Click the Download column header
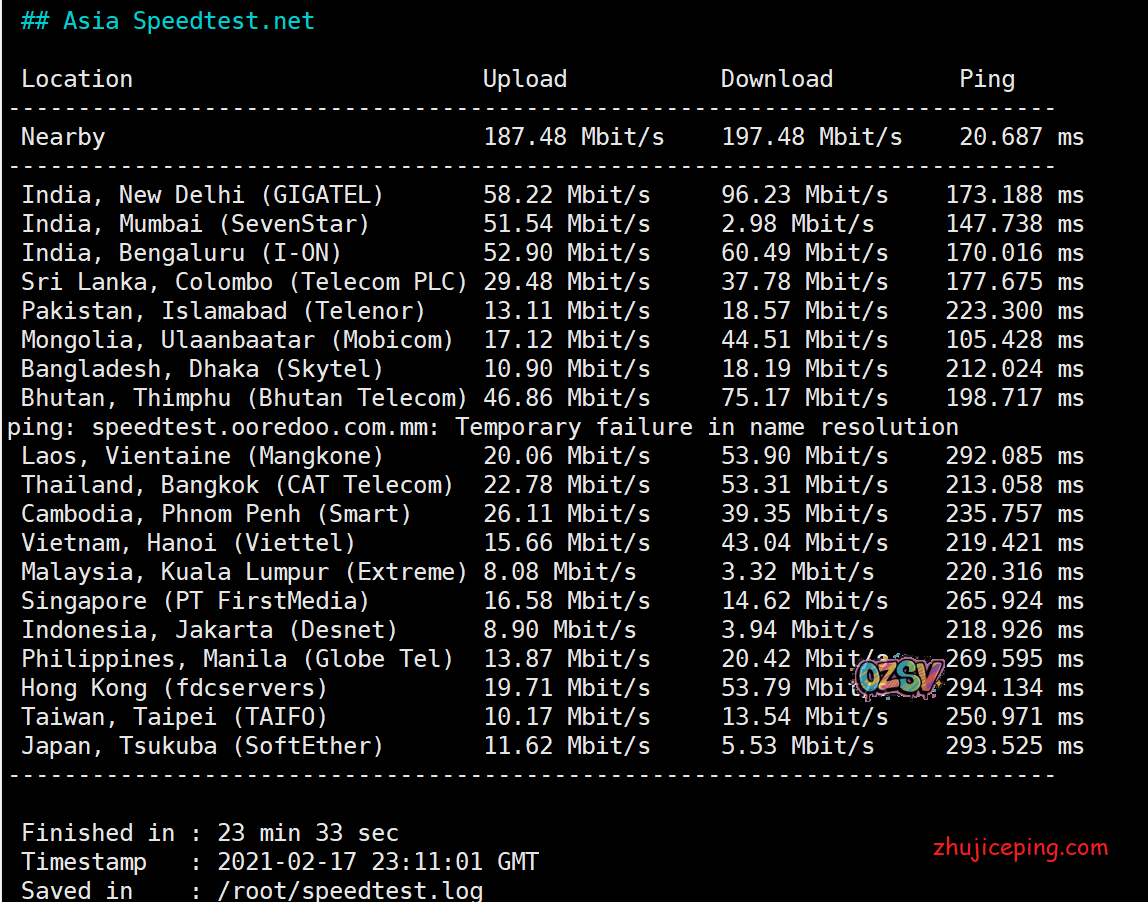The image size is (1148, 902). pos(776,79)
